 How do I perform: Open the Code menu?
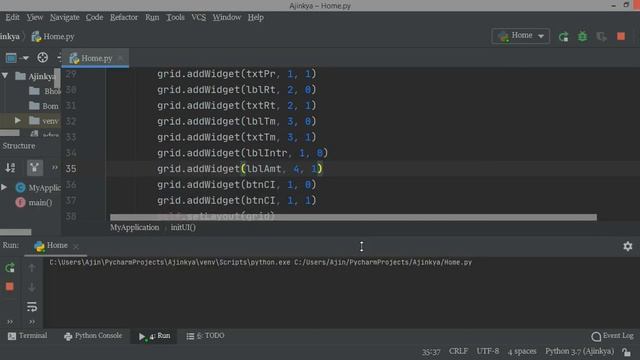[94, 17]
